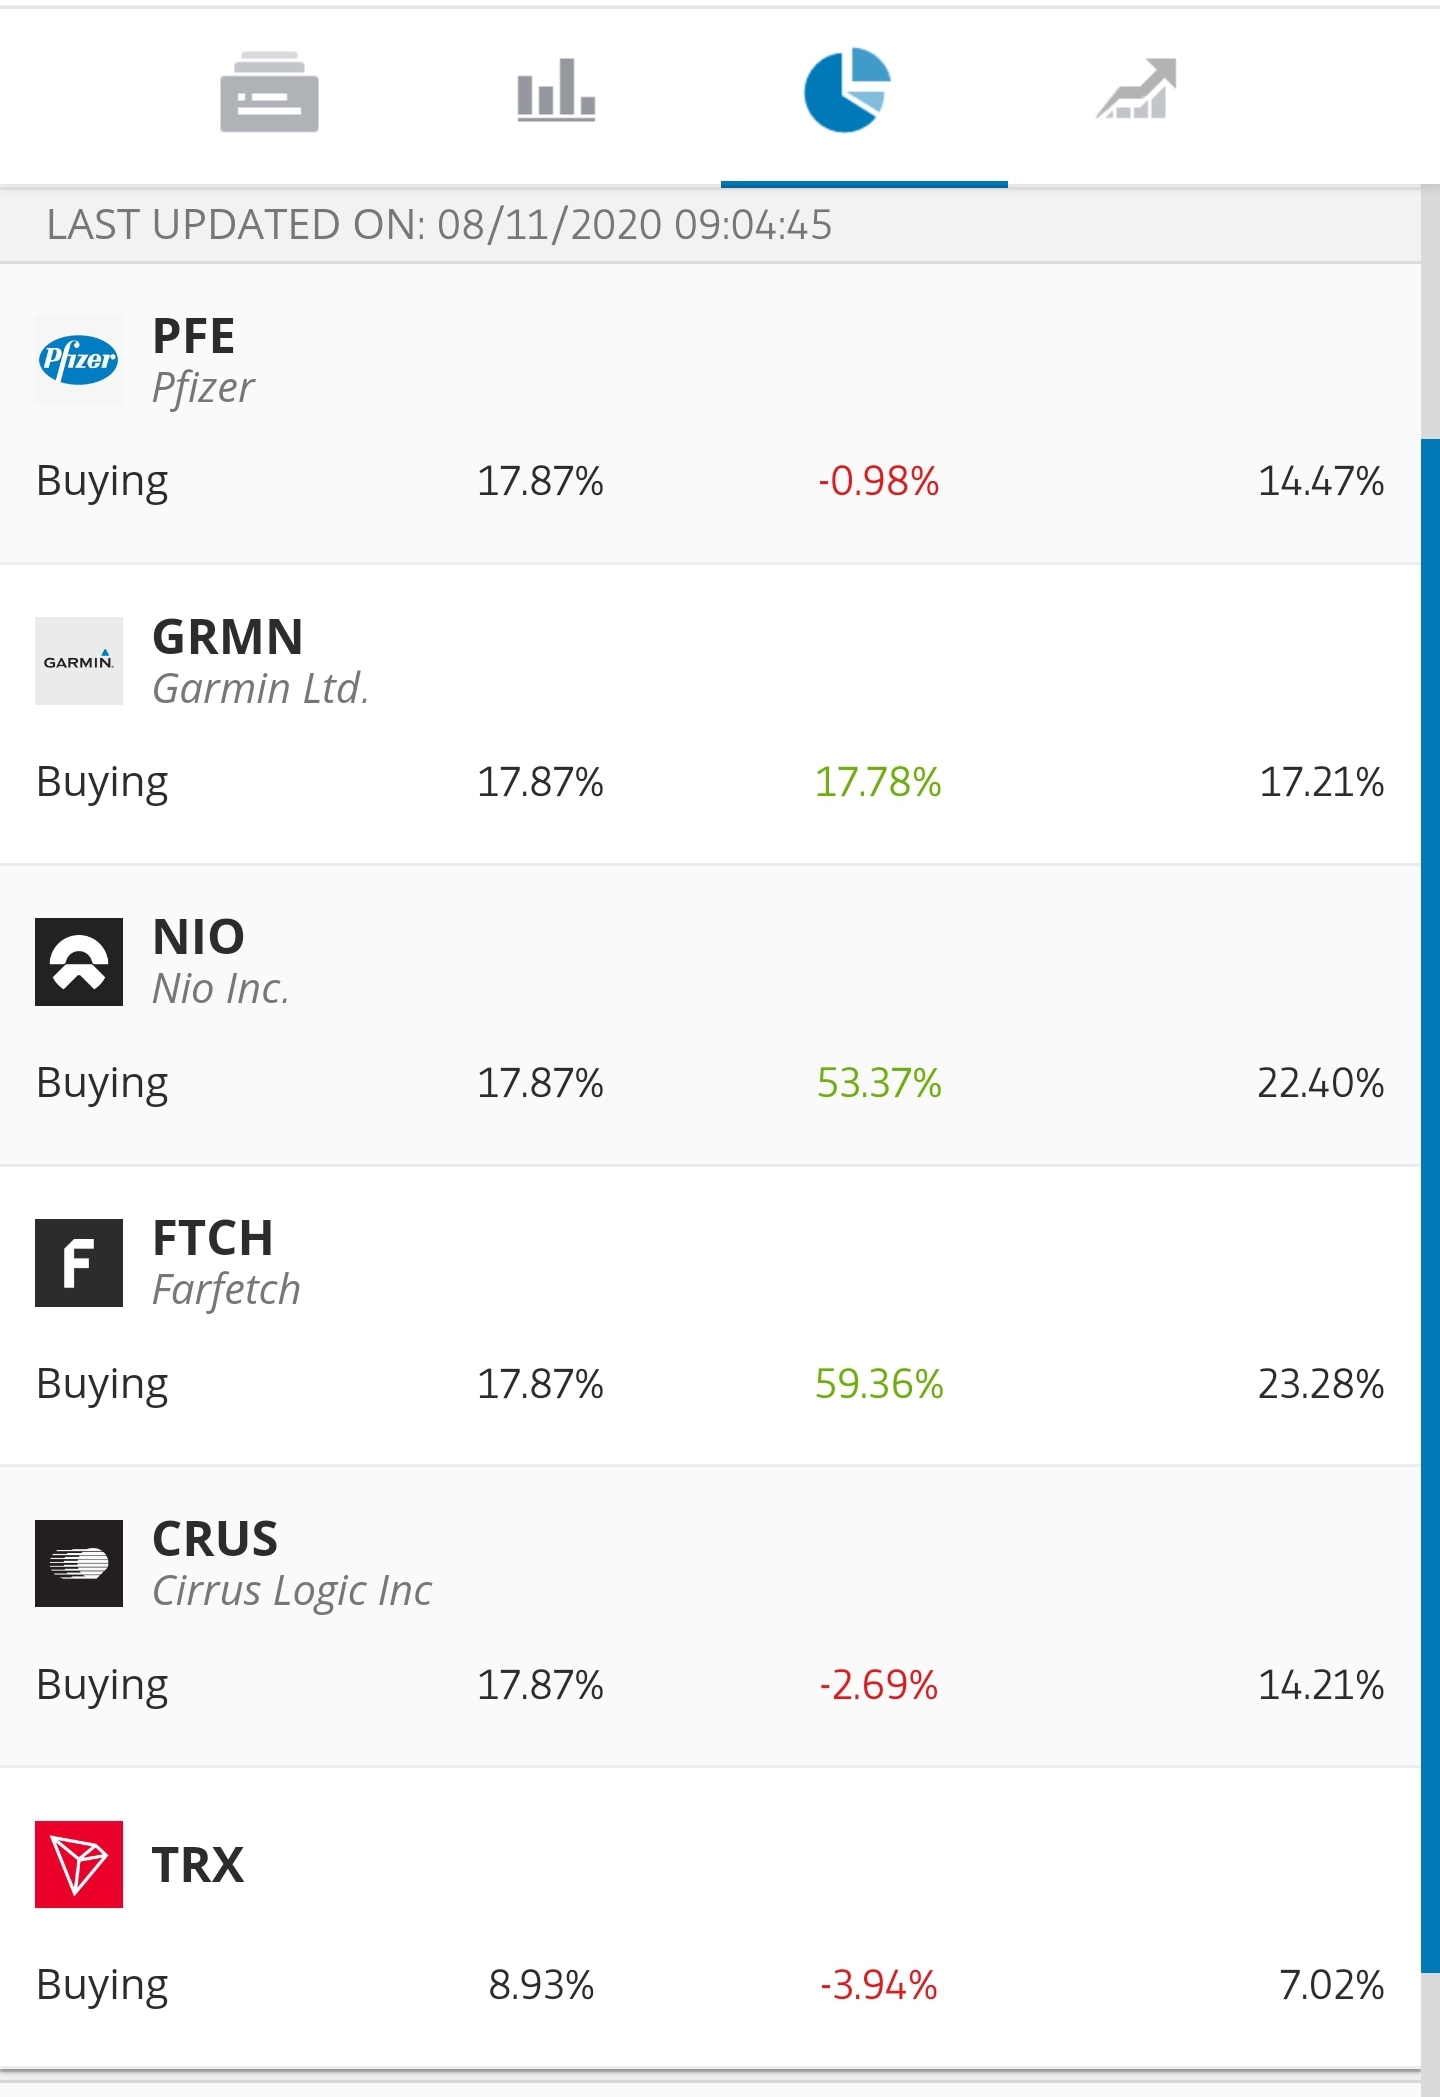Select the Cirrus Logic logo
This screenshot has width=1440, height=2097.
80,1565
